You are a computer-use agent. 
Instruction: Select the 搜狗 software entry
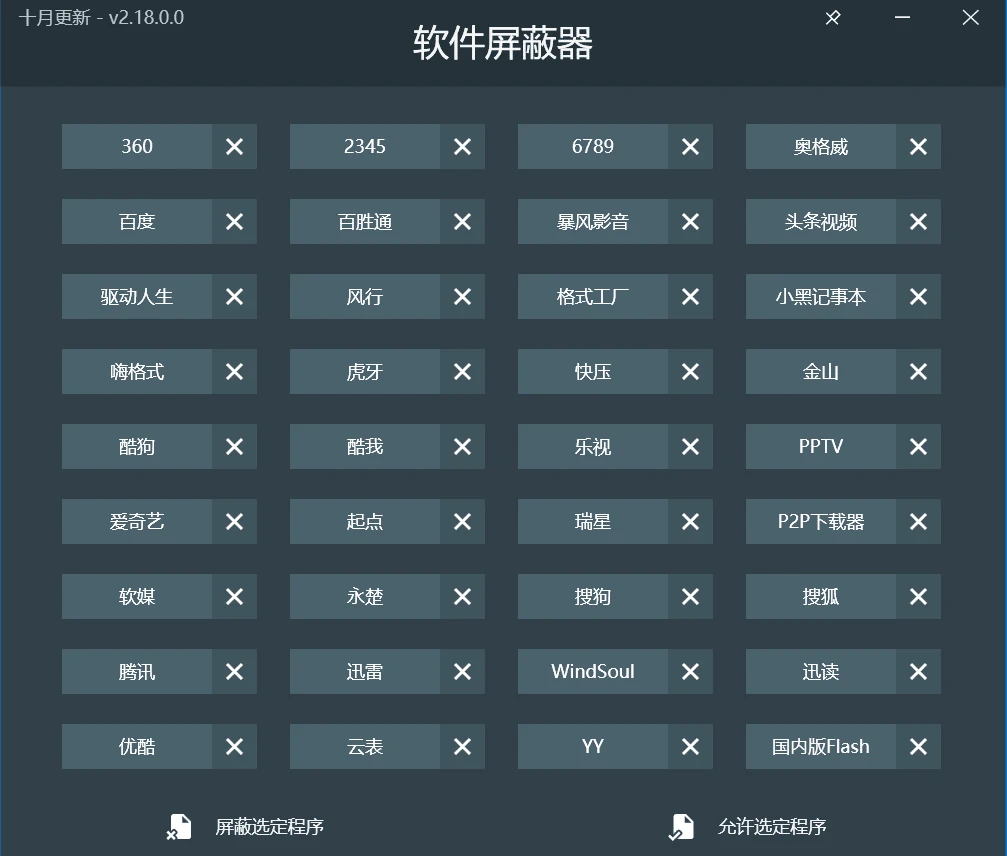(x=593, y=597)
